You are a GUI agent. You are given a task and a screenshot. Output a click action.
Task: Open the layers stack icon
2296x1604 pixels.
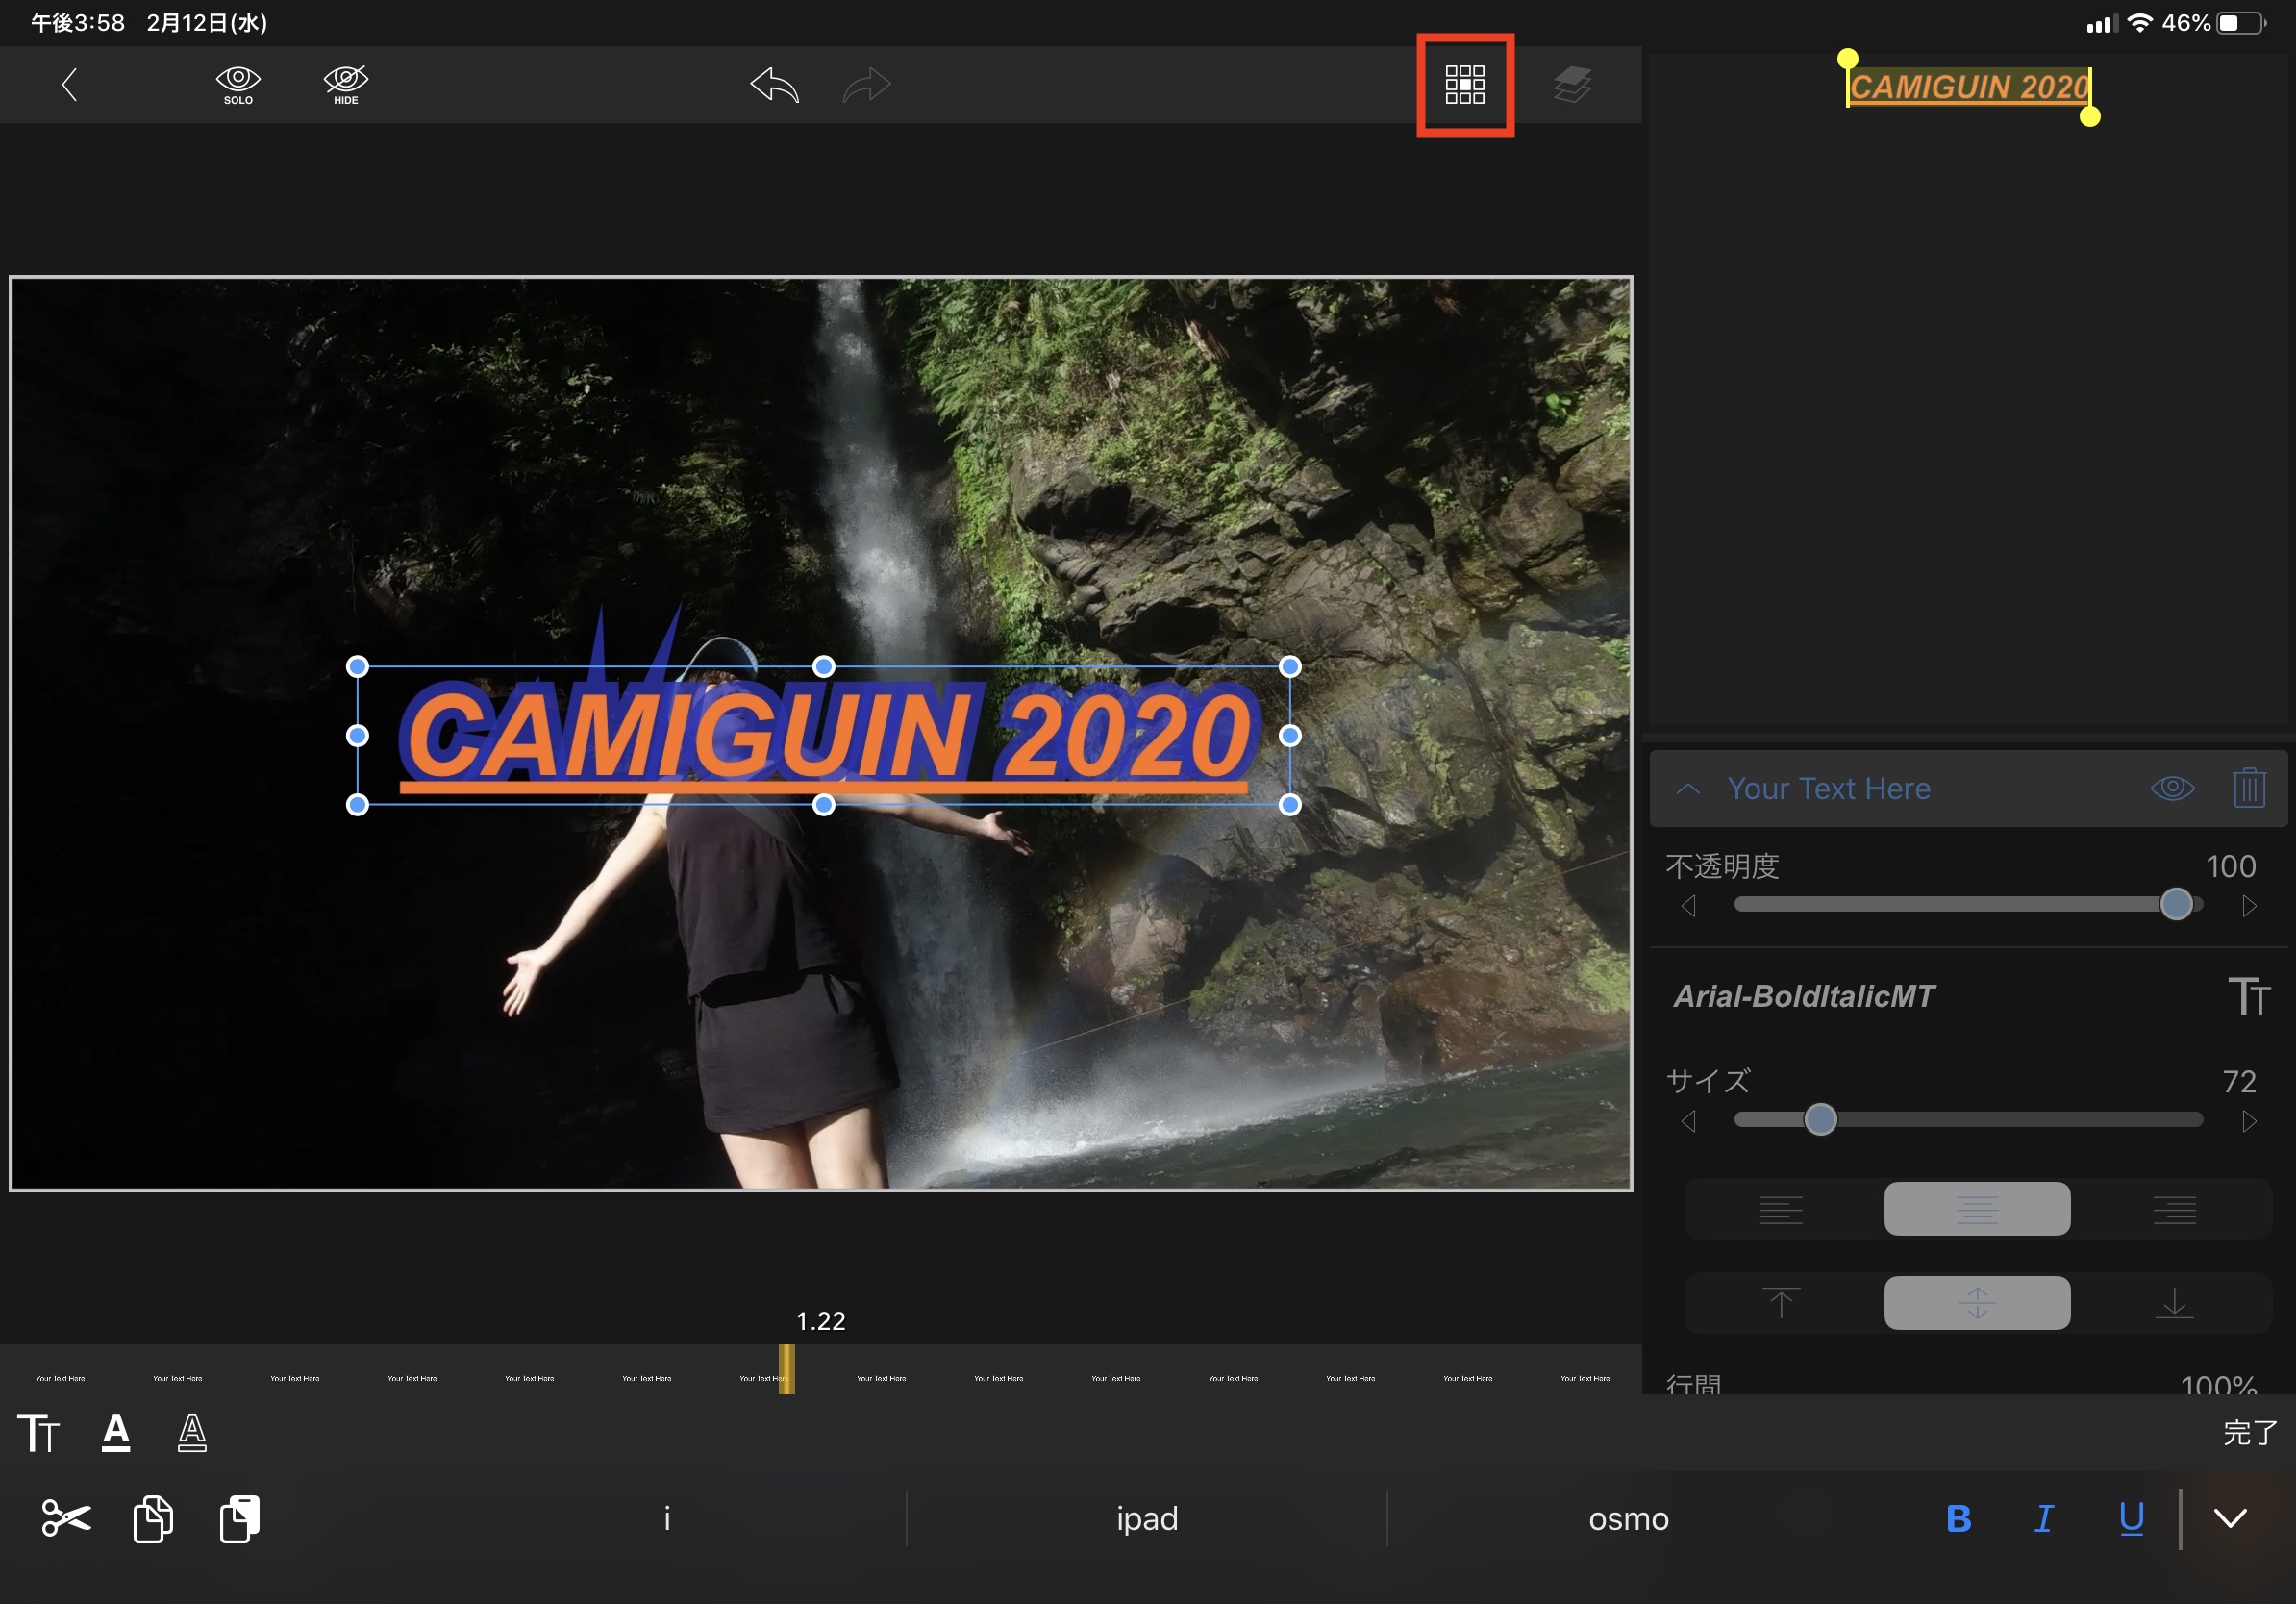(1572, 85)
